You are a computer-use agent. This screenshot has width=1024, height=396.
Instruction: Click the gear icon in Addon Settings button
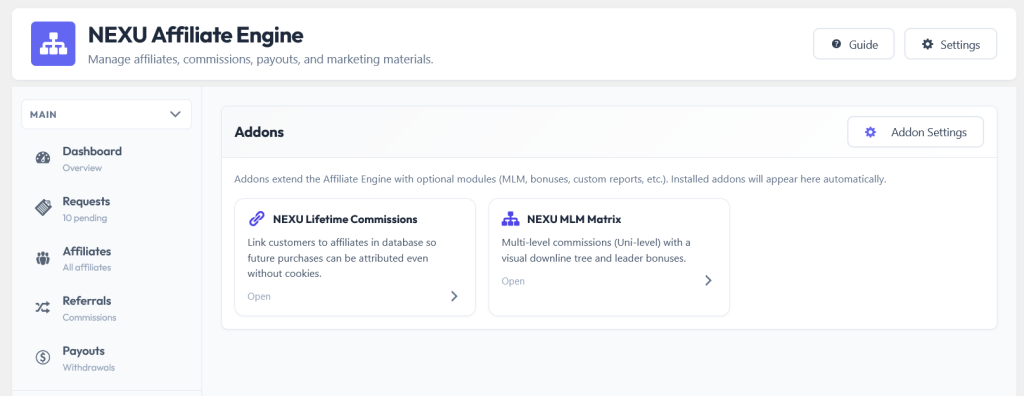tap(870, 132)
